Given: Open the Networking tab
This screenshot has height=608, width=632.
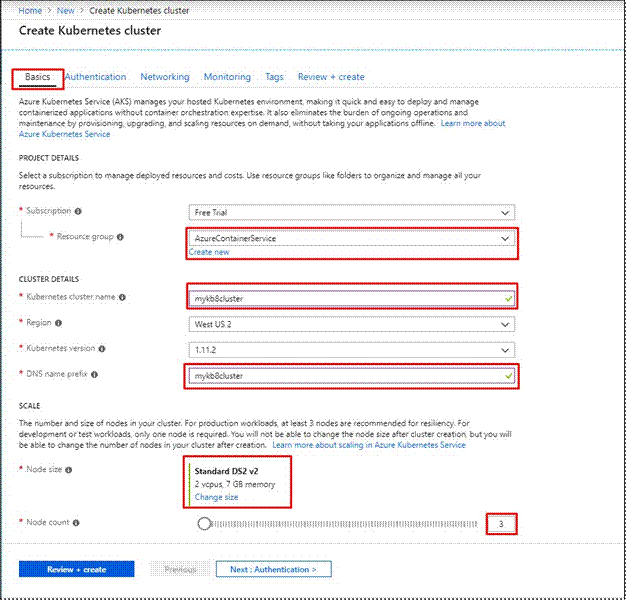Looking at the screenshot, I should [165, 77].
